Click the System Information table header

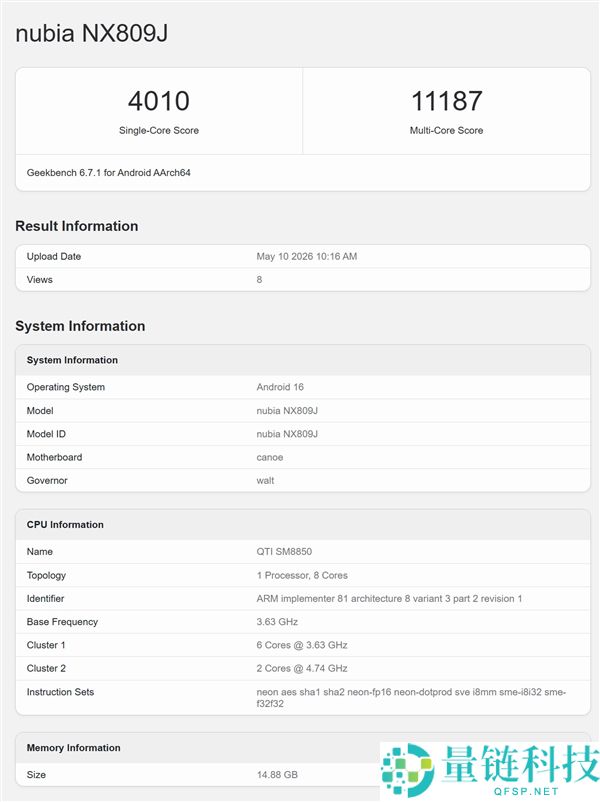72,360
